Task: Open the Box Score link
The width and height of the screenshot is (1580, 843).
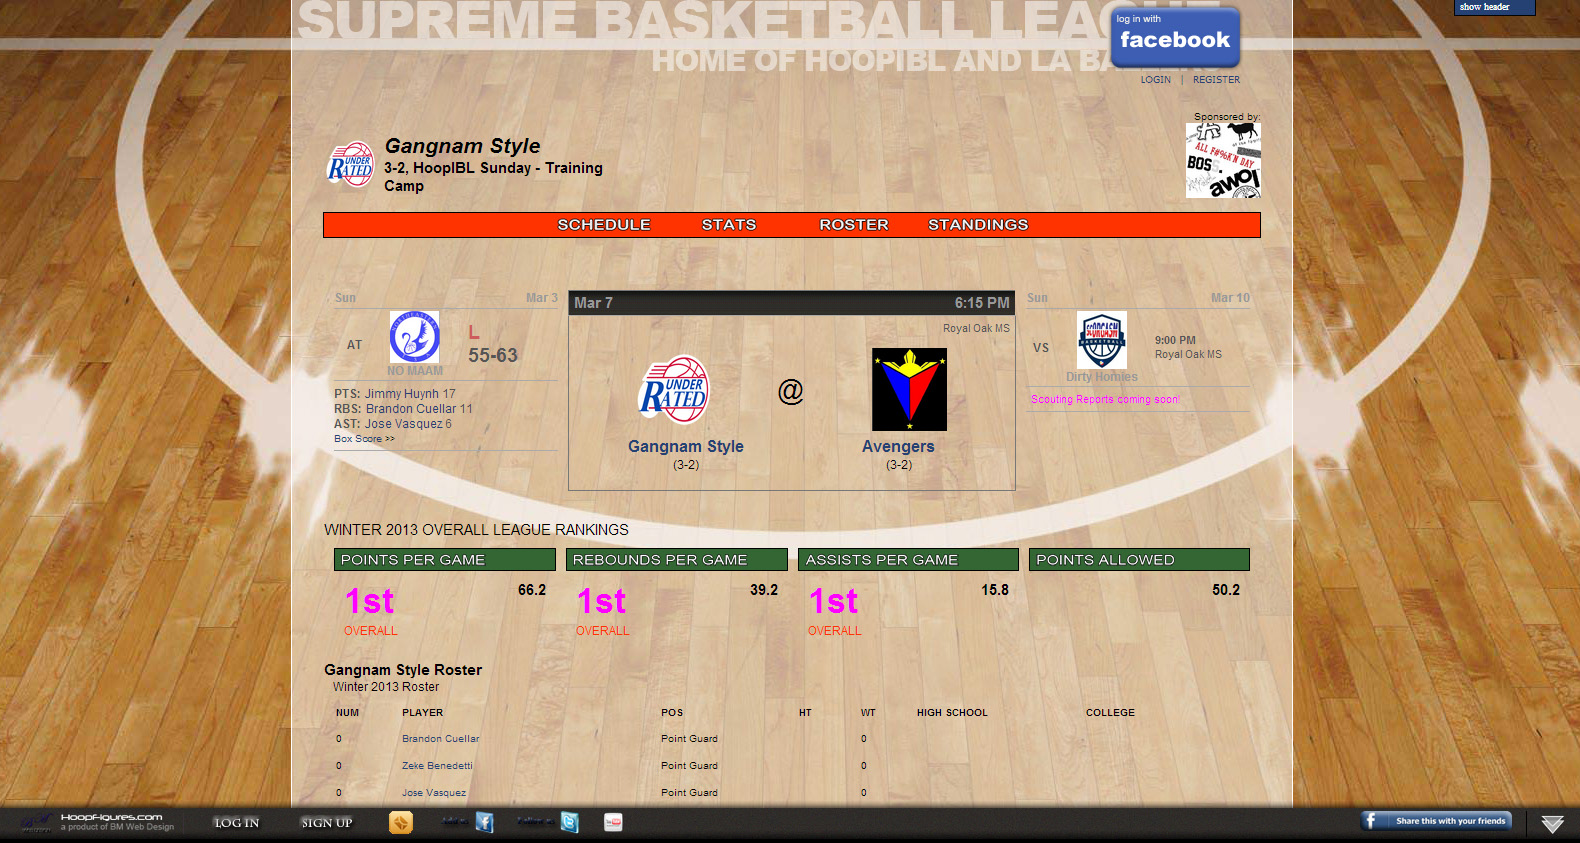Action: (364, 439)
